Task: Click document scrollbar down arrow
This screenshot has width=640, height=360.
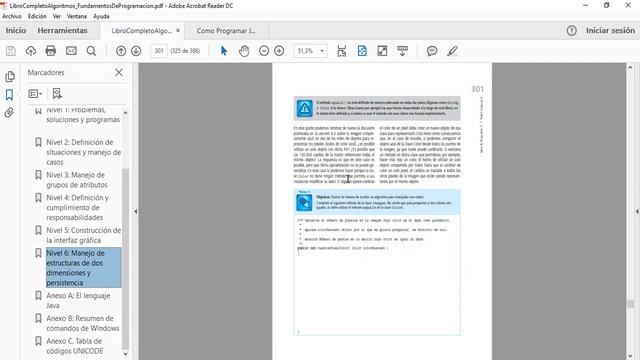Action: pyautogui.click(x=630, y=356)
